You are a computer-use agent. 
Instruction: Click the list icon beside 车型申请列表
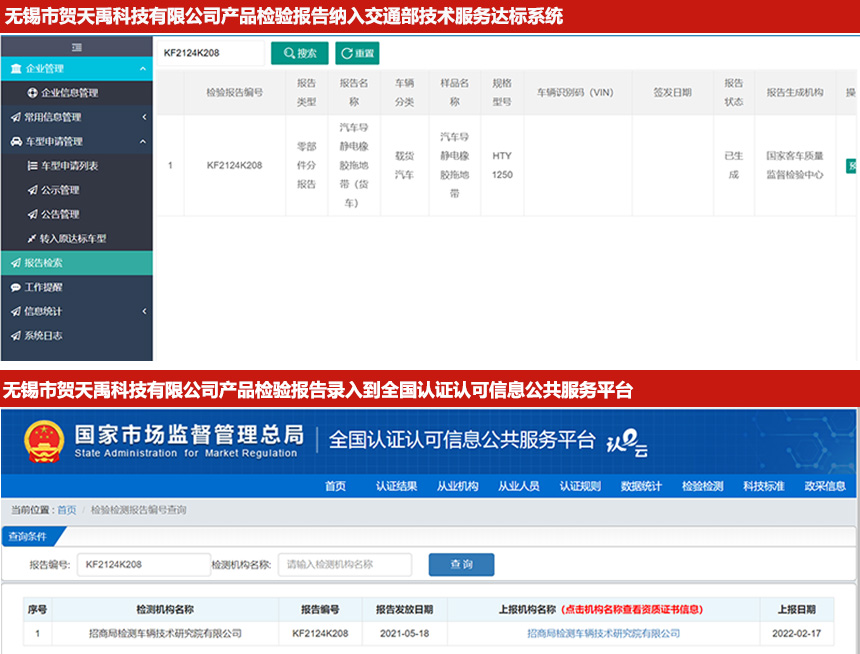tap(30, 166)
